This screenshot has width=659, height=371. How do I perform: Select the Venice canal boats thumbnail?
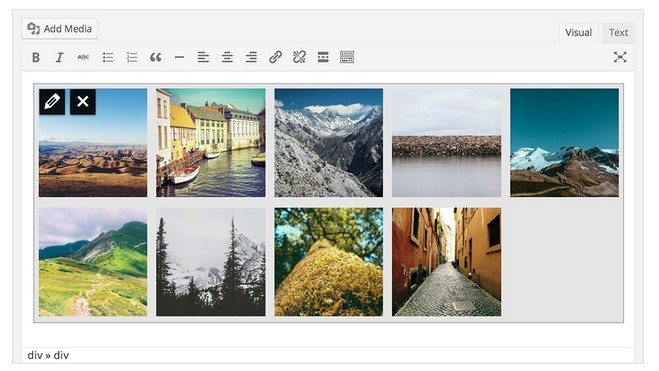[211, 142]
